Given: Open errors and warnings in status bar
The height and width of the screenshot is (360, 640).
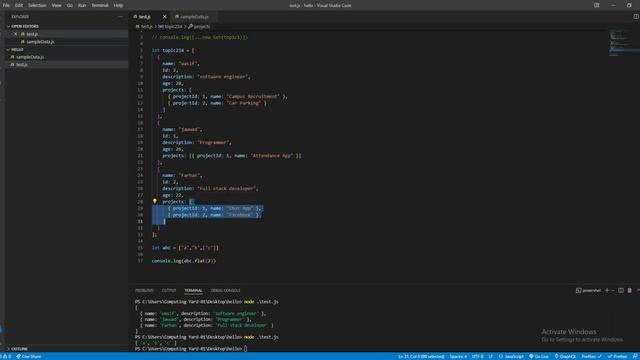Looking at the screenshot, I should 6,356.
